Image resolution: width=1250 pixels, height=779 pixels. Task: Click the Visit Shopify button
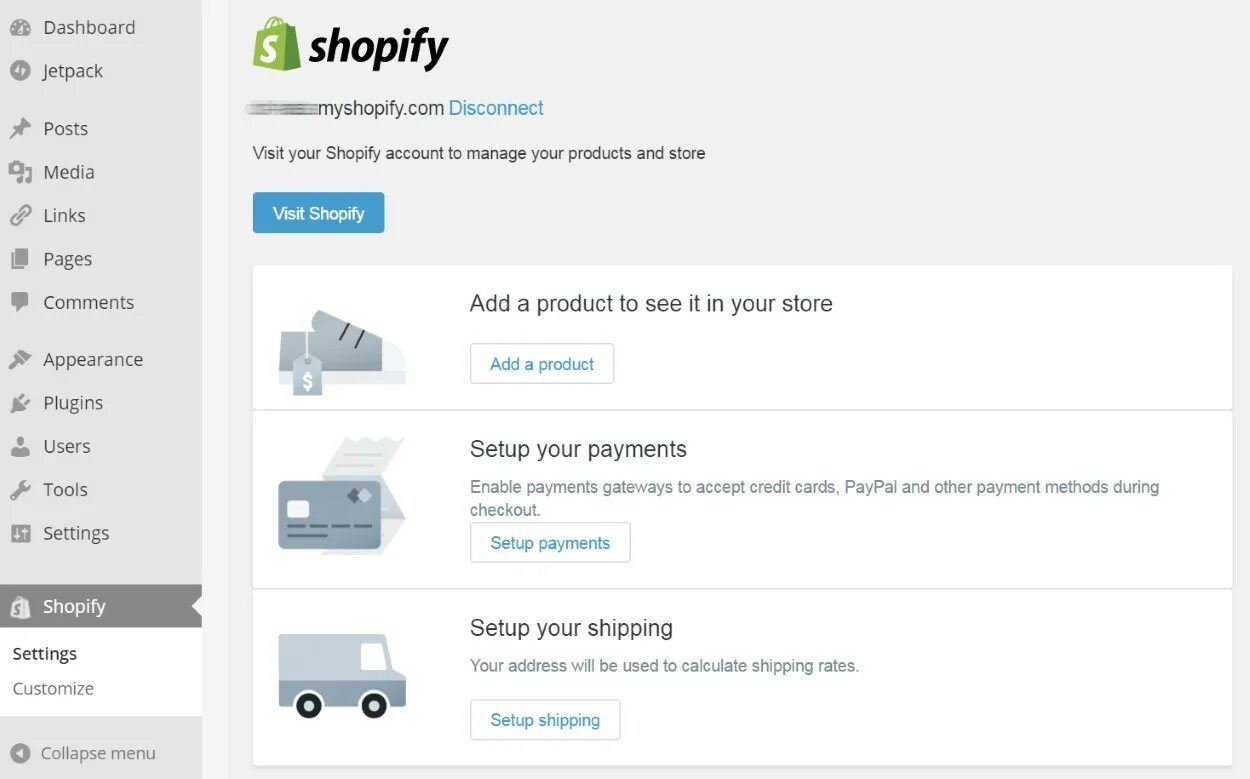click(x=318, y=213)
